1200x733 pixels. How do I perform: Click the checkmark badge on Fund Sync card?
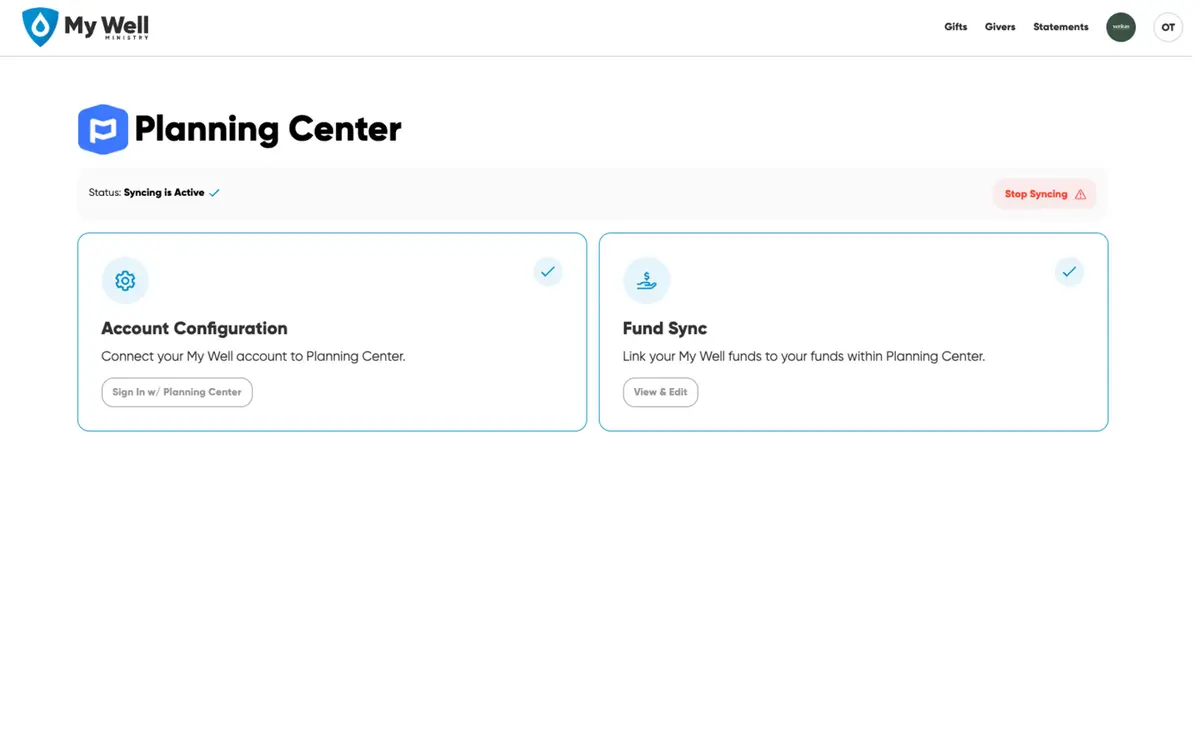pyautogui.click(x=1069, y=271)
